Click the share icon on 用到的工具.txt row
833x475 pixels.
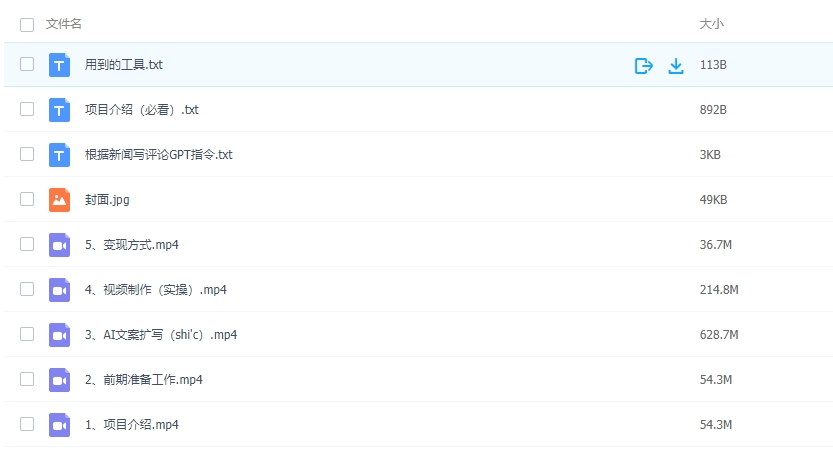[644, 65]
